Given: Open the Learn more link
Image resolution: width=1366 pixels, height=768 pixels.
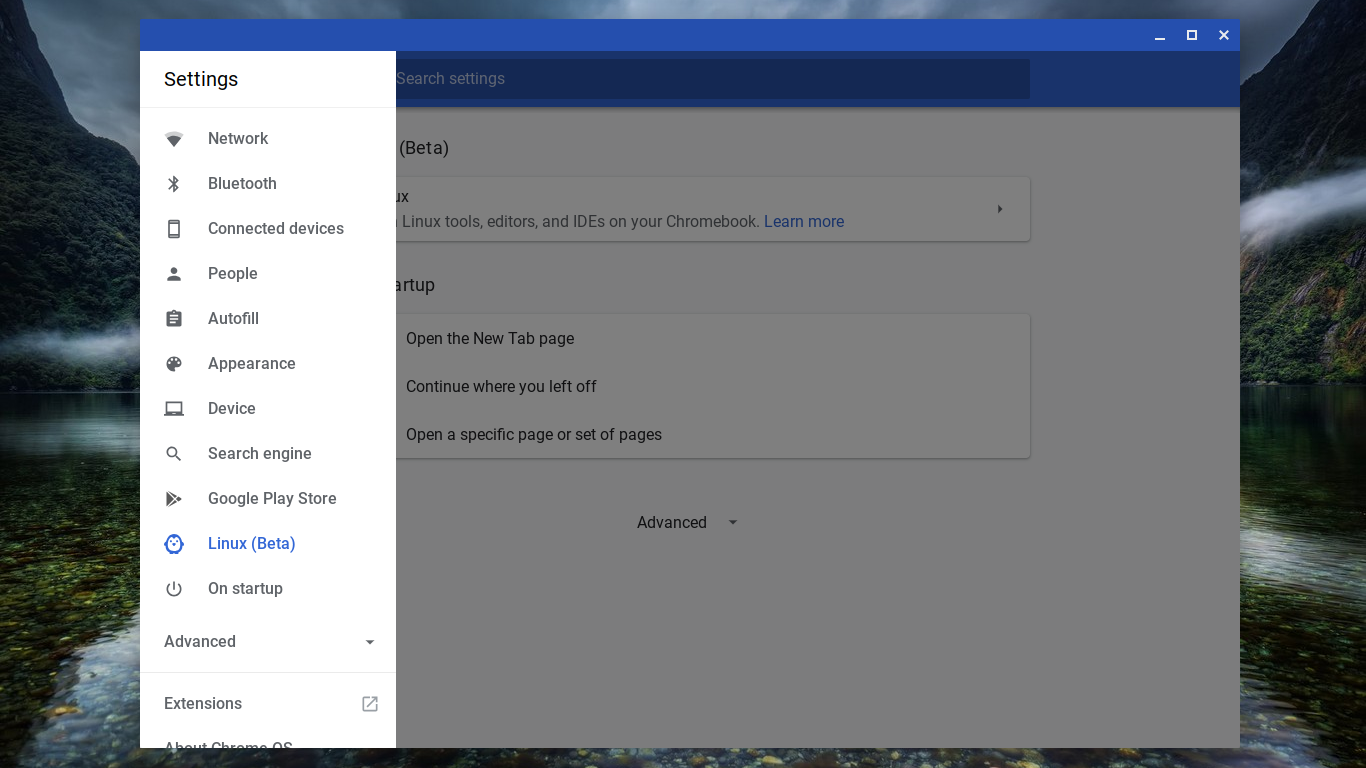Looking at the screenshot, I should [804, 222].
